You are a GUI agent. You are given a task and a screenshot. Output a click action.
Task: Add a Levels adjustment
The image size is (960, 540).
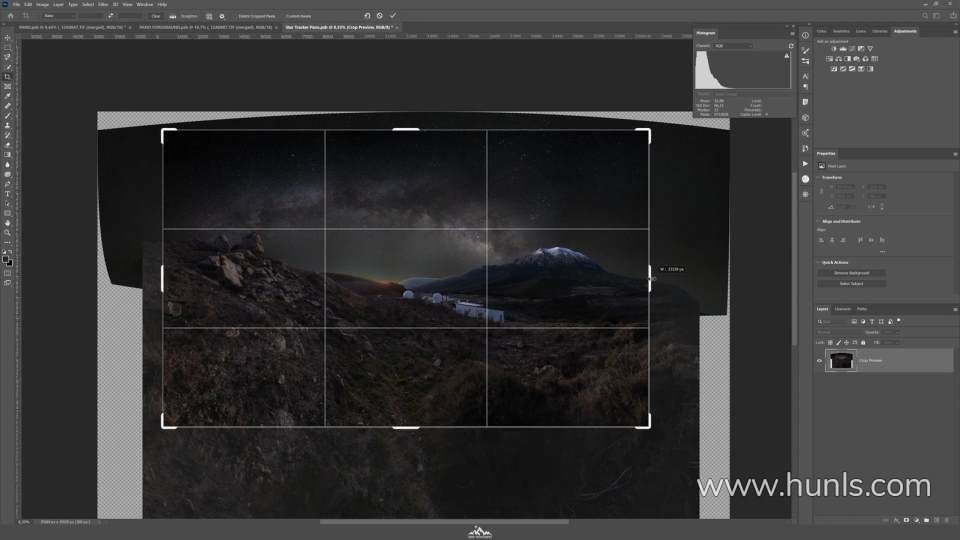[x=843, y=49]
